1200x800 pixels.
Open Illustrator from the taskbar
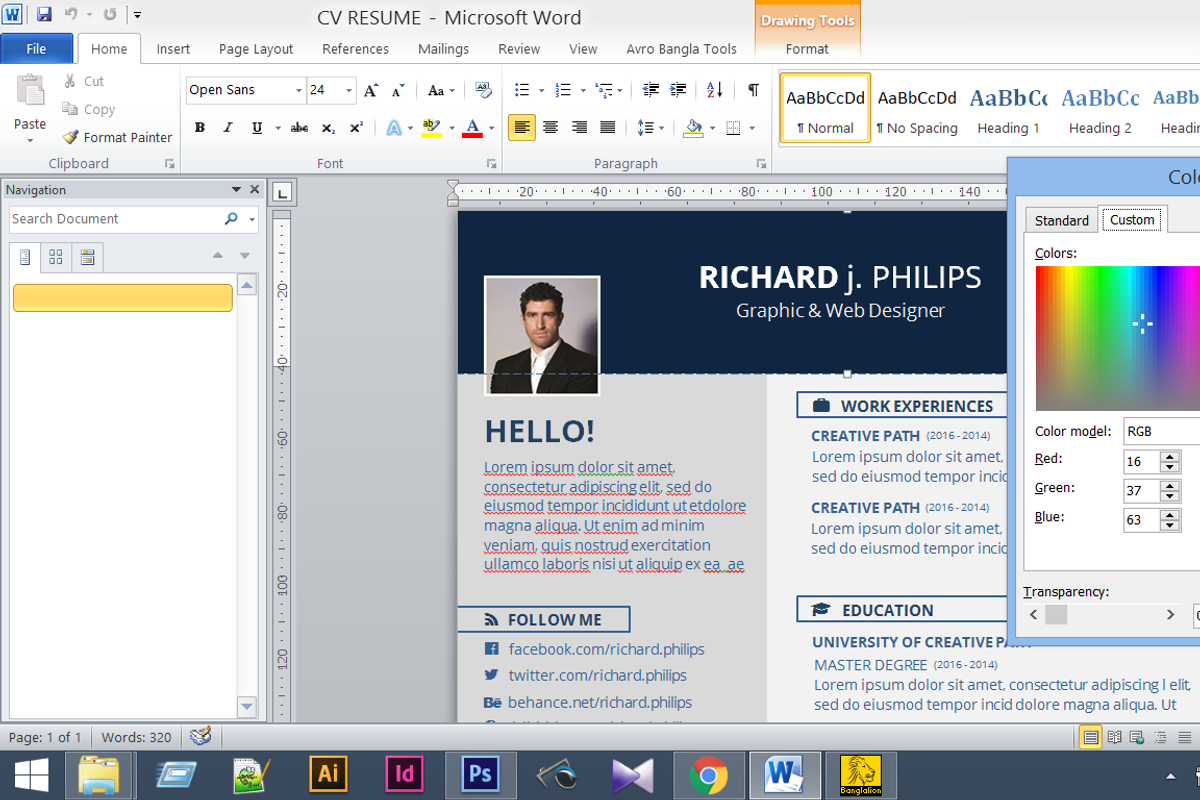point(326,775)
